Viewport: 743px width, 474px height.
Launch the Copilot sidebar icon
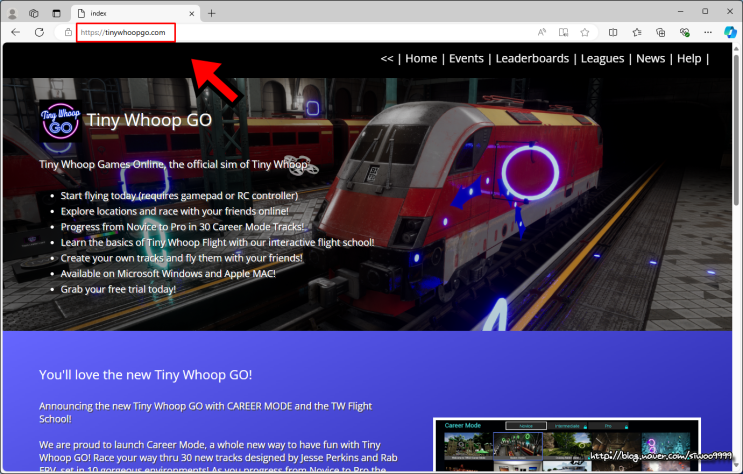[x=730, y=32]
